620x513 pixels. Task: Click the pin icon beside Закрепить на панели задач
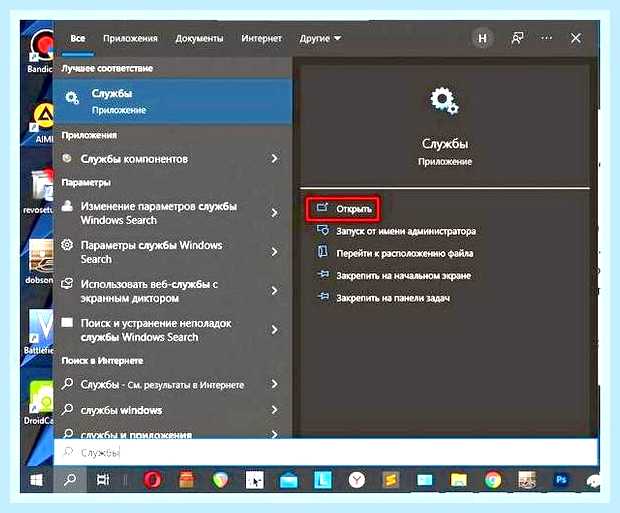(323, 296)
